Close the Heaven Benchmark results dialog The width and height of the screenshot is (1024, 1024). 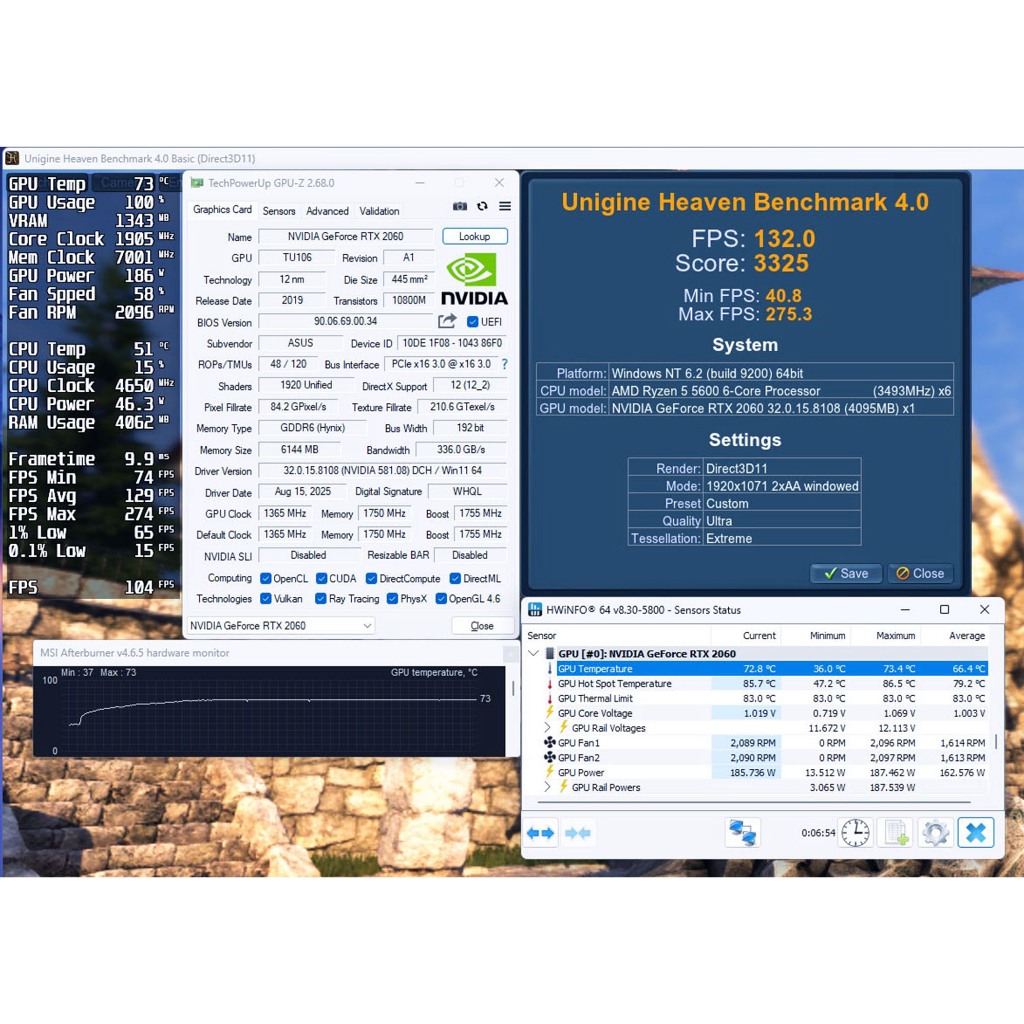(x=920, y=573)
